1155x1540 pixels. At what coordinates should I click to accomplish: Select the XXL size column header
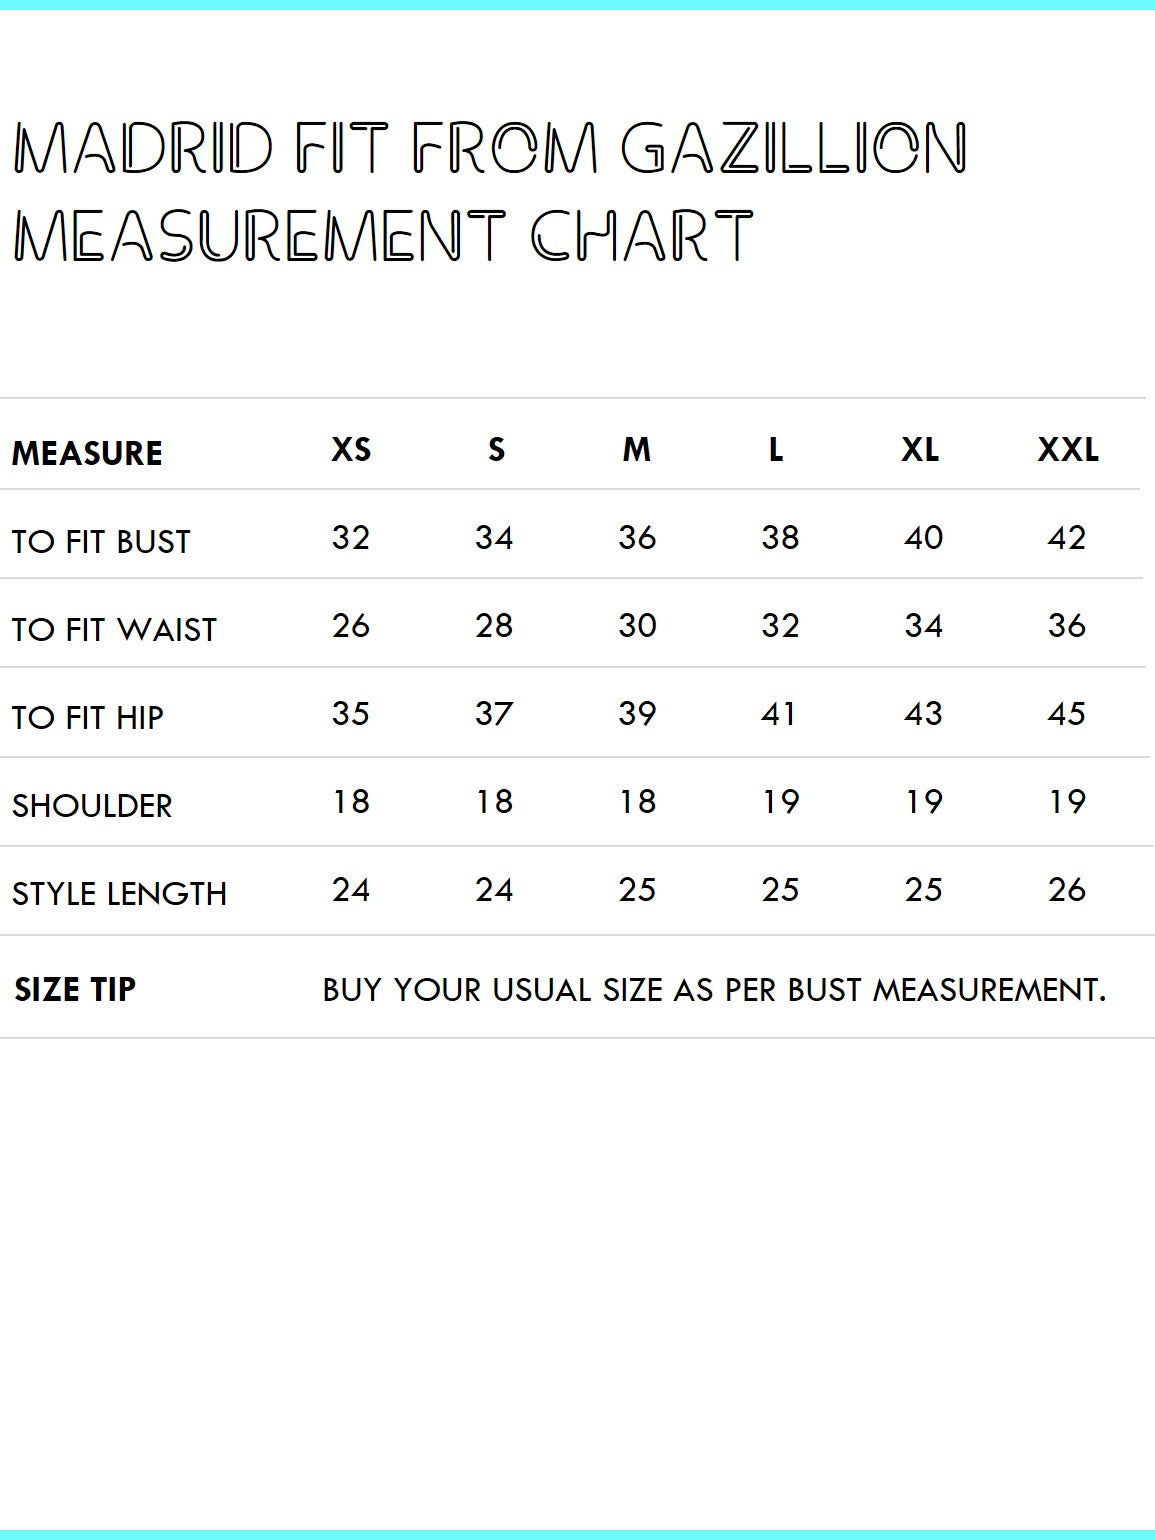pos(1067,450)
